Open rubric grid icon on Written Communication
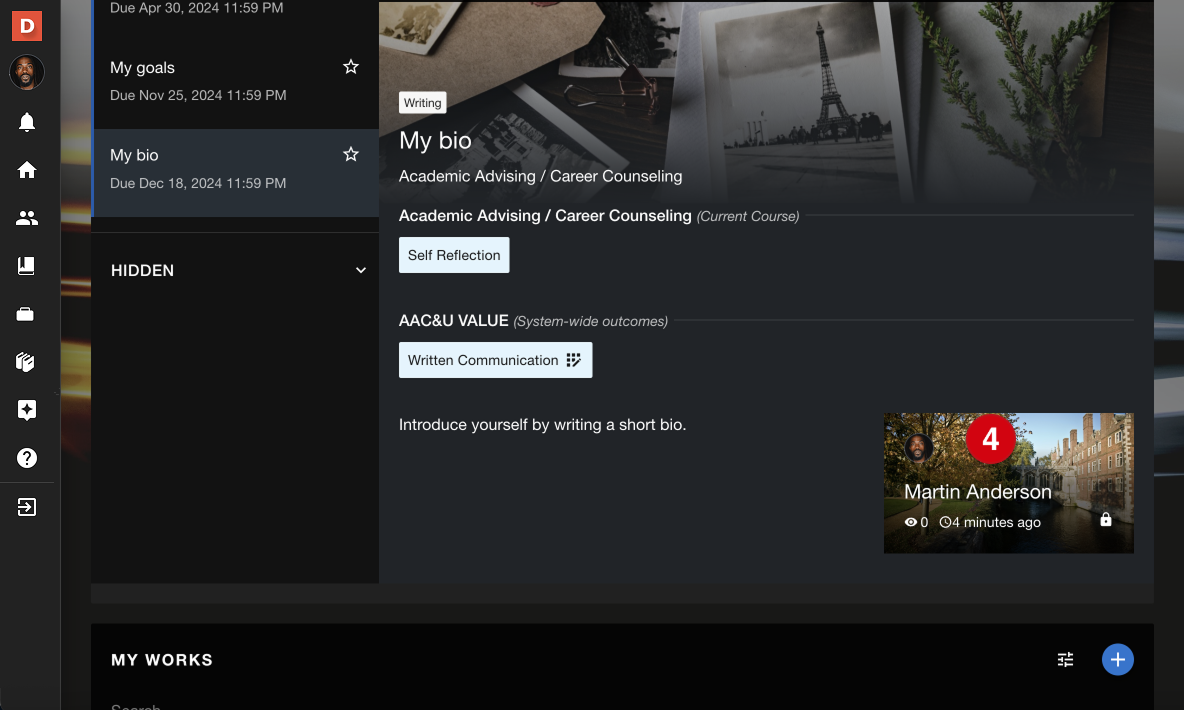This screenshot has height=710, width=1184. pos(574,360)
